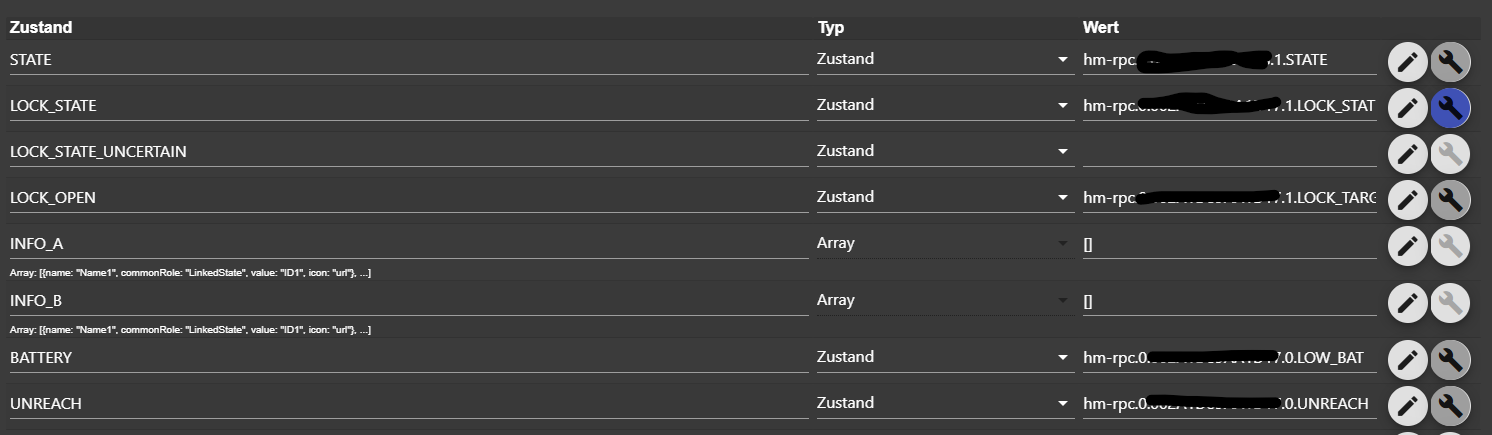1492x435 pixels.
Task: Click the pencil icon for INFO_A row
Action: coord(1407,245)
